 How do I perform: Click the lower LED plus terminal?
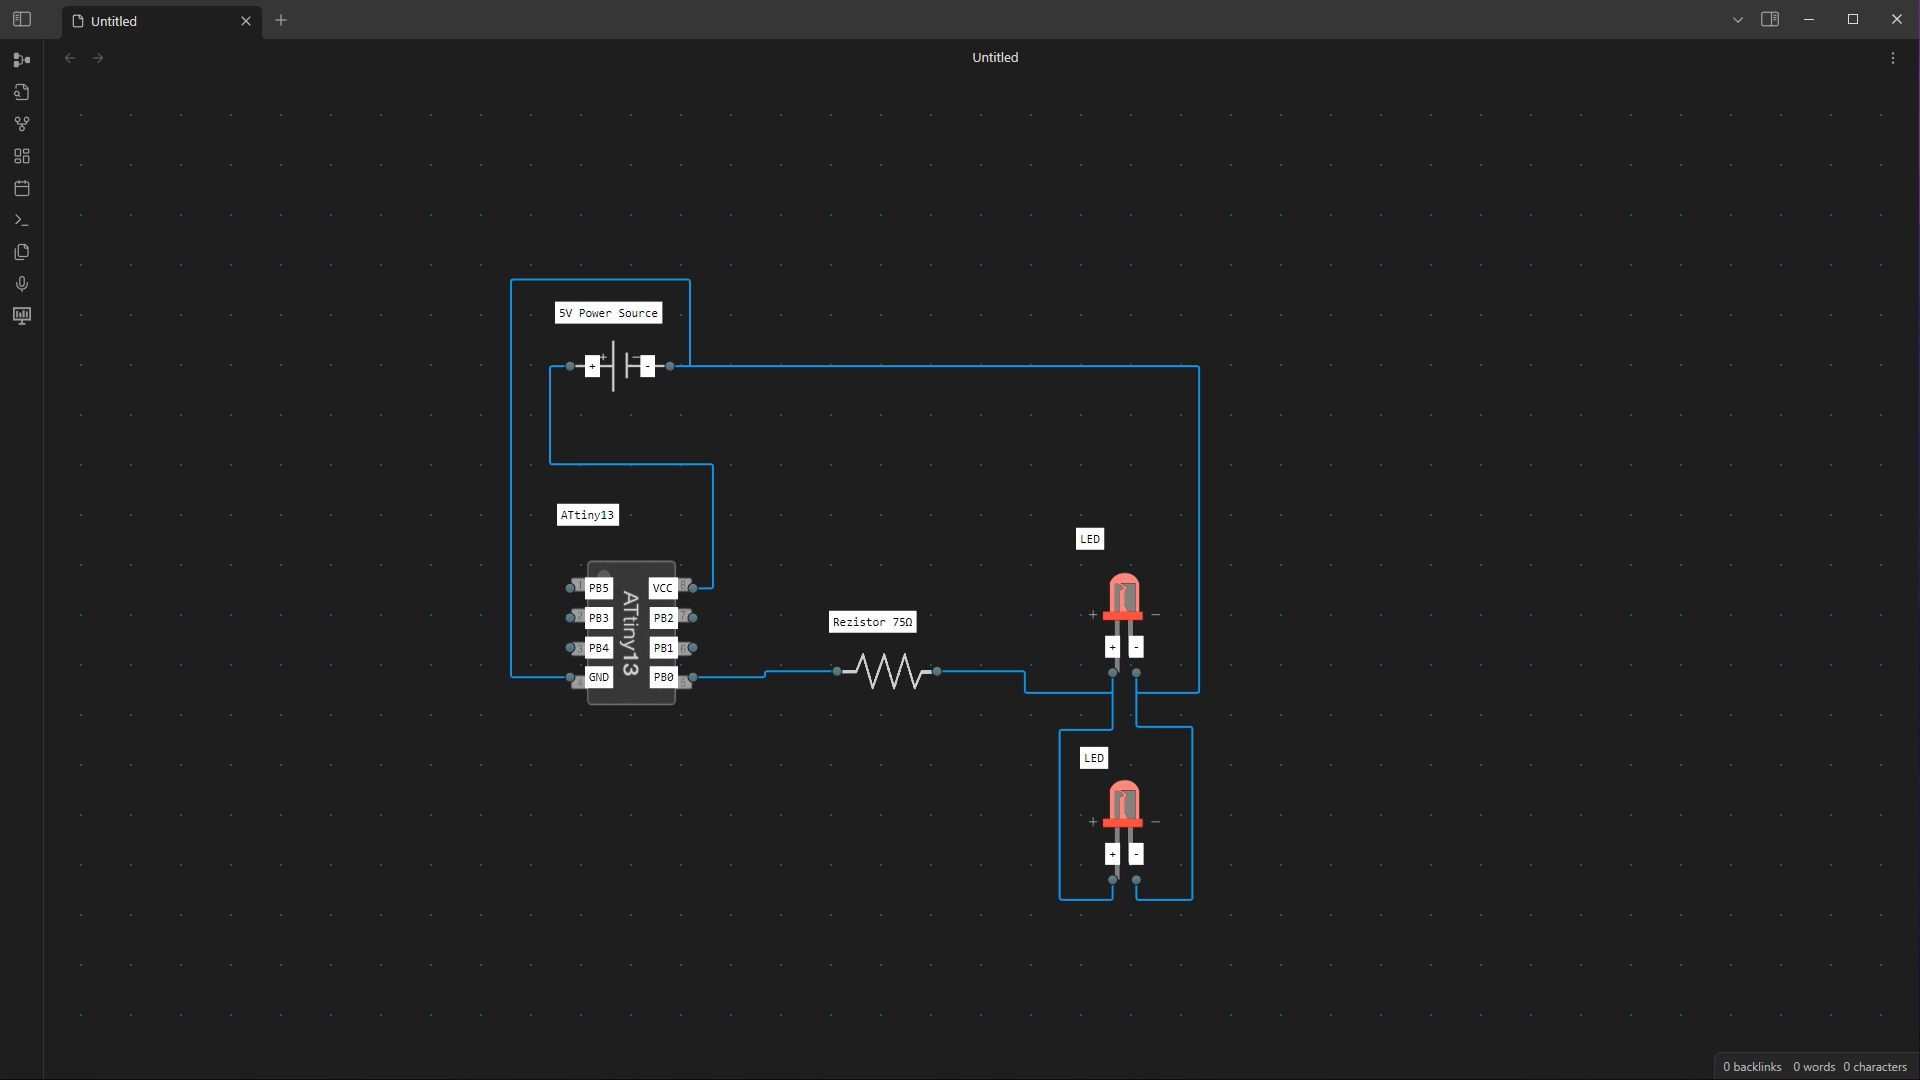(x=1112, y=854)
